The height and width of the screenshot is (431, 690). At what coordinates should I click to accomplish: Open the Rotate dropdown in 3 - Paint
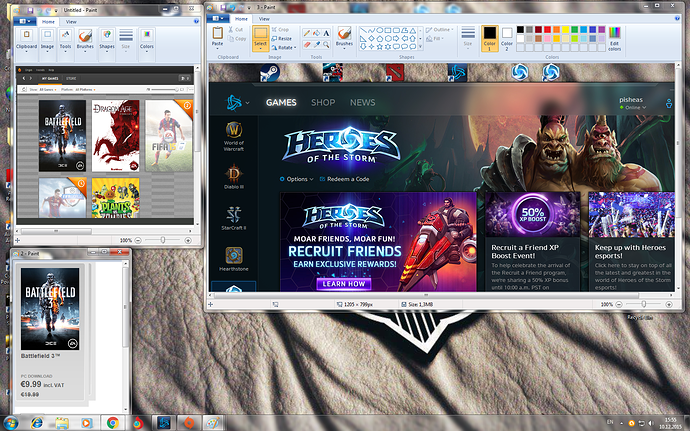tap(284, 47)
